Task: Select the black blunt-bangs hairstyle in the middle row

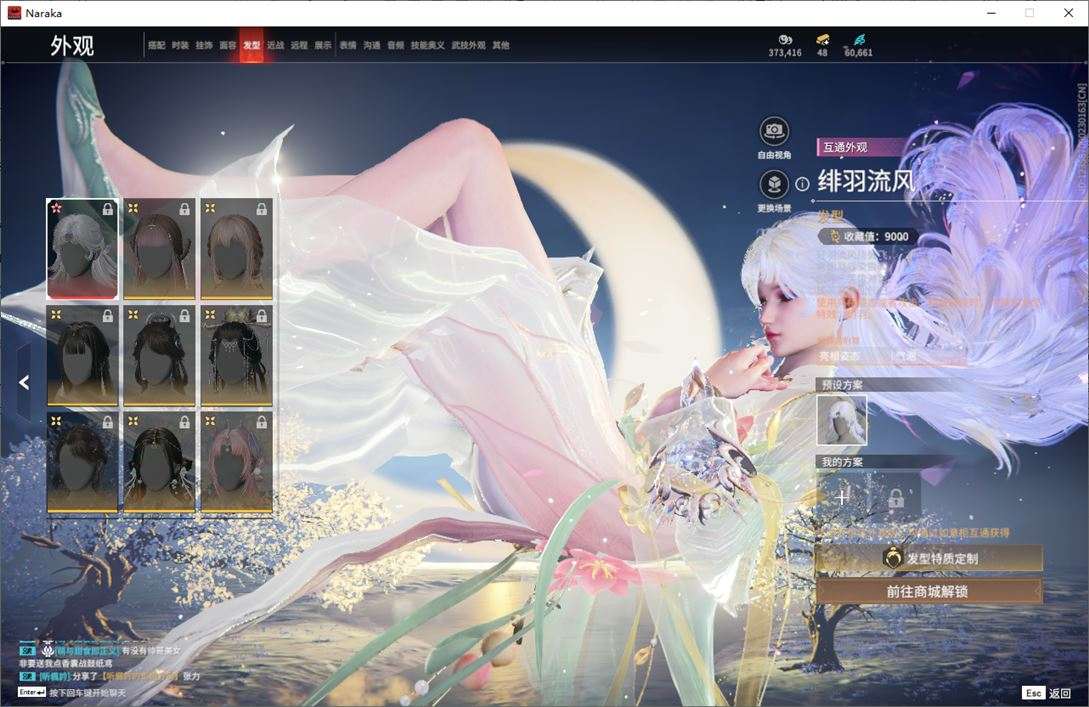Action: (82, 356)
